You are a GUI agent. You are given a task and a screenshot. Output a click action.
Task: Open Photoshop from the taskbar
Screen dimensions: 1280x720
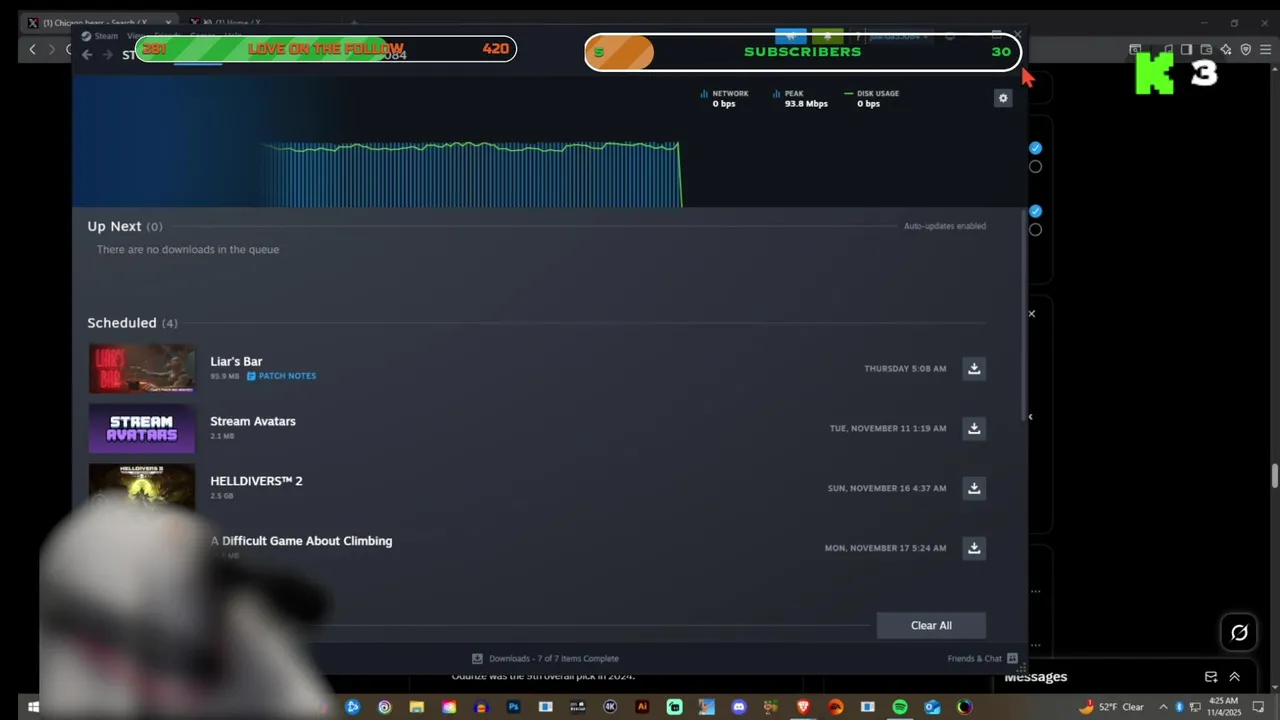513,707
